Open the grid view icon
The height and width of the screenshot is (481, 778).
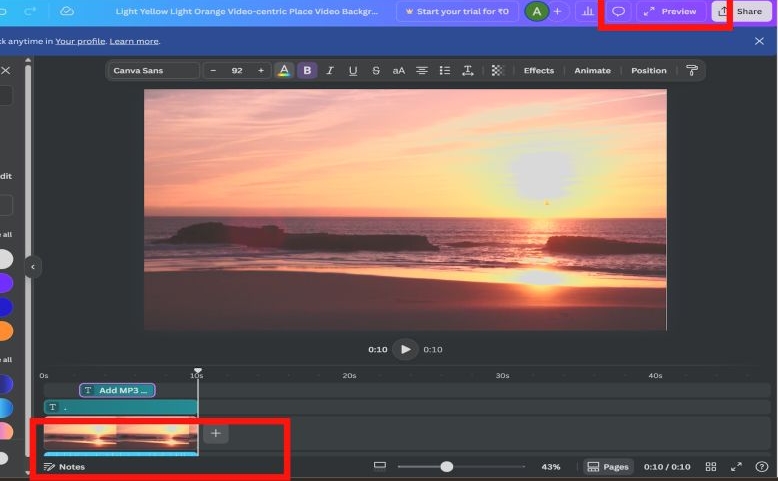[711, 467]
